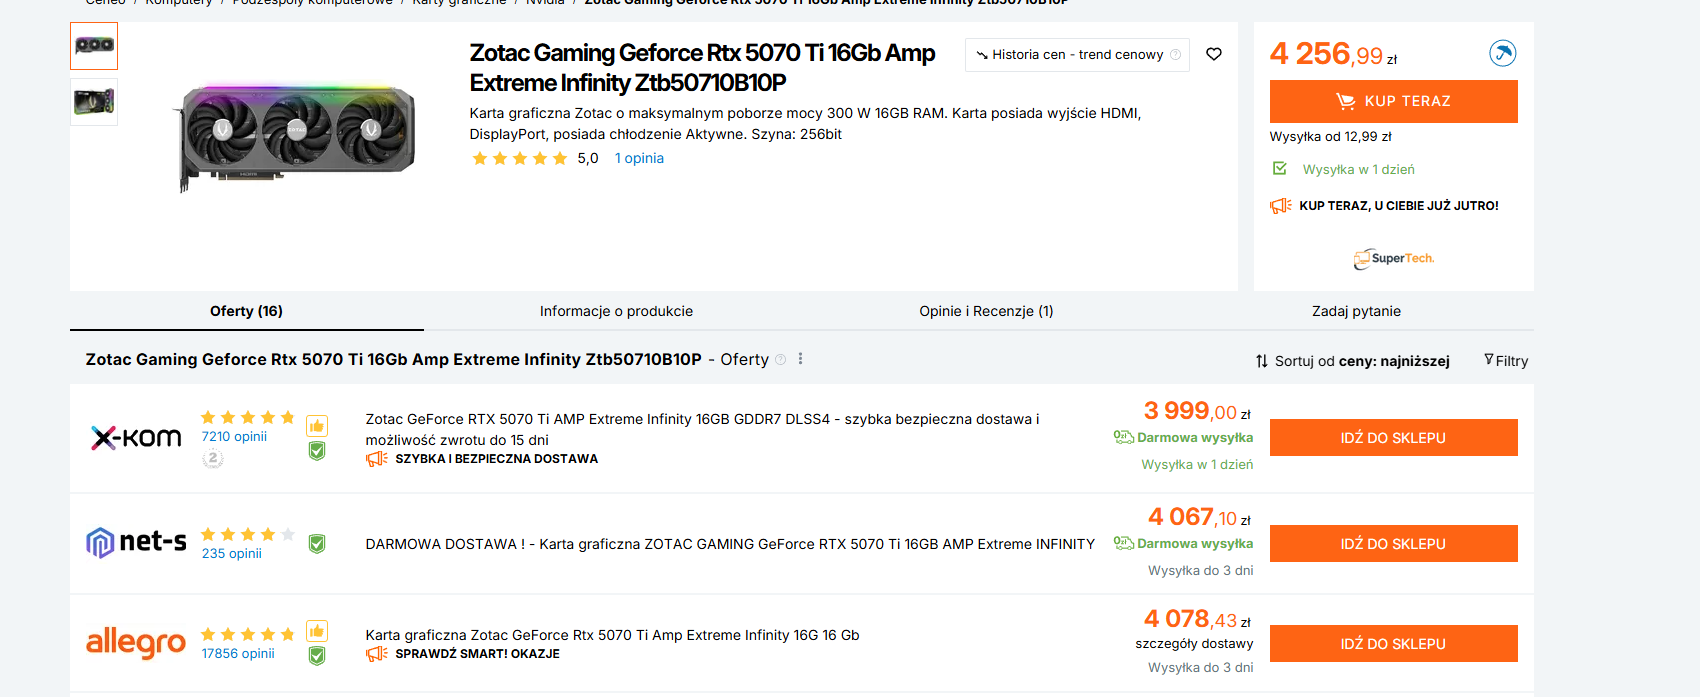Click the x-kom green trusted-shop shield badge

317,451
